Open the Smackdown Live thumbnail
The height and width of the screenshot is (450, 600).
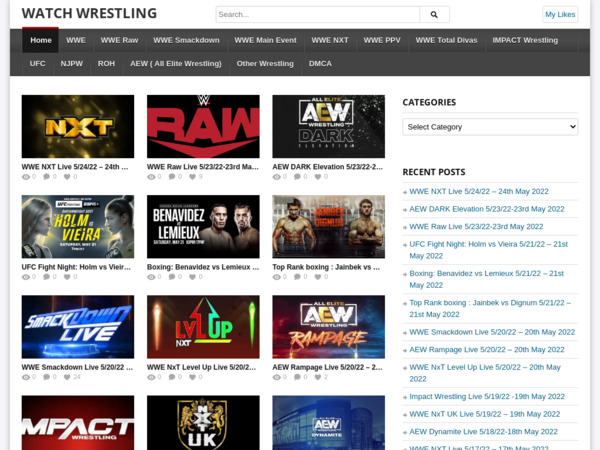78,327
